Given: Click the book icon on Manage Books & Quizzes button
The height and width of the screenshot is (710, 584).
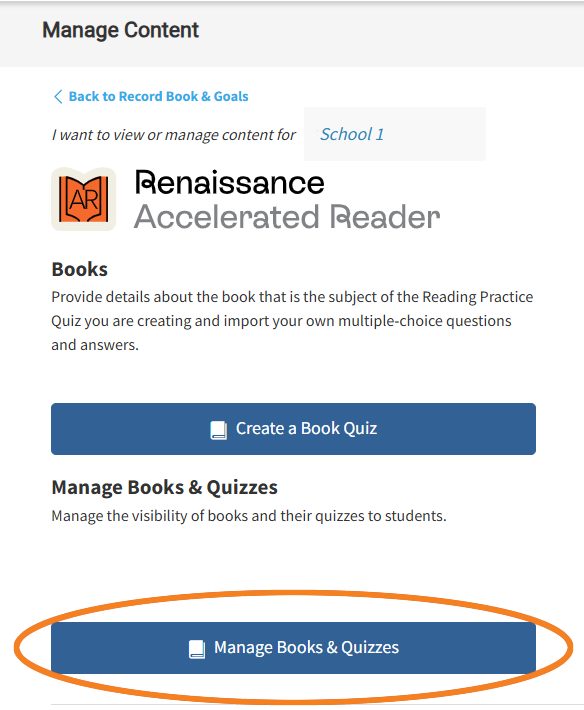Looking at the screenshot, I should click(197, 649).
